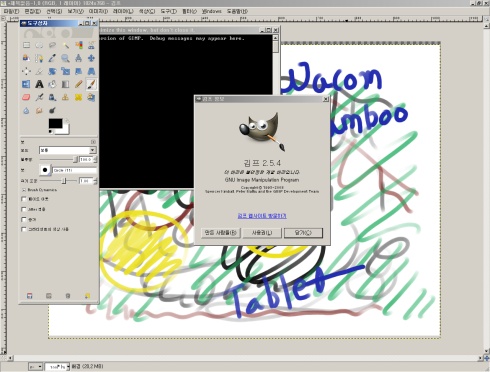Open the Windows menu
The width and height of the screenshot is (490, 372).
[211, 11]
